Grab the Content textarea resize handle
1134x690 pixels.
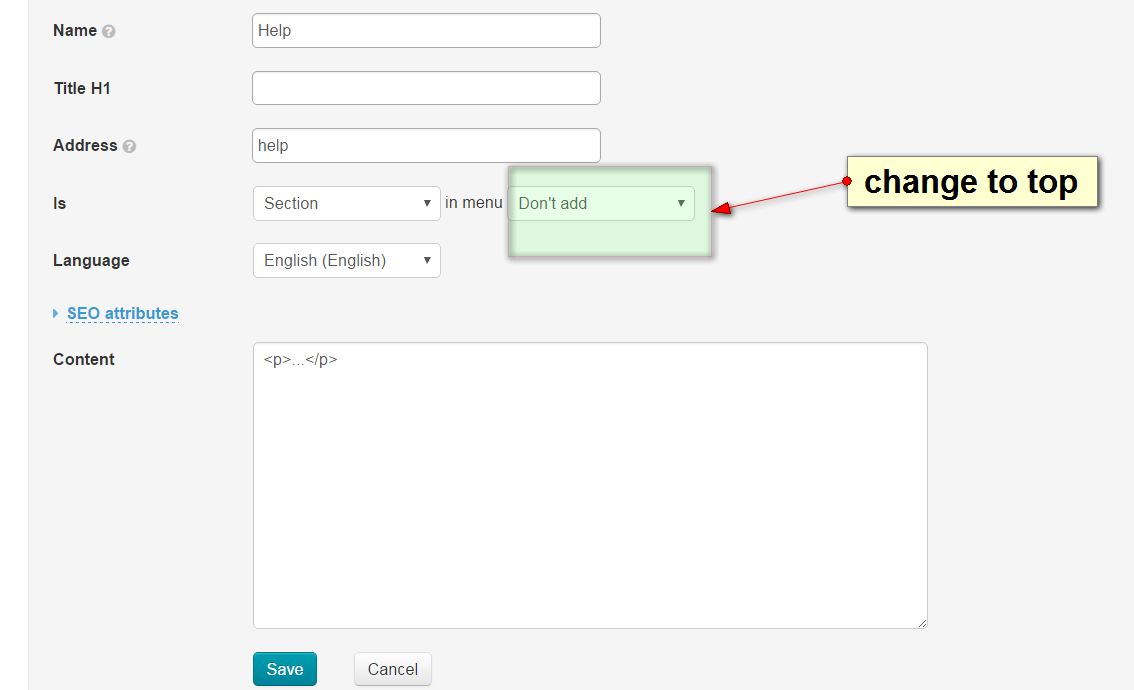(x=921, y=622)
